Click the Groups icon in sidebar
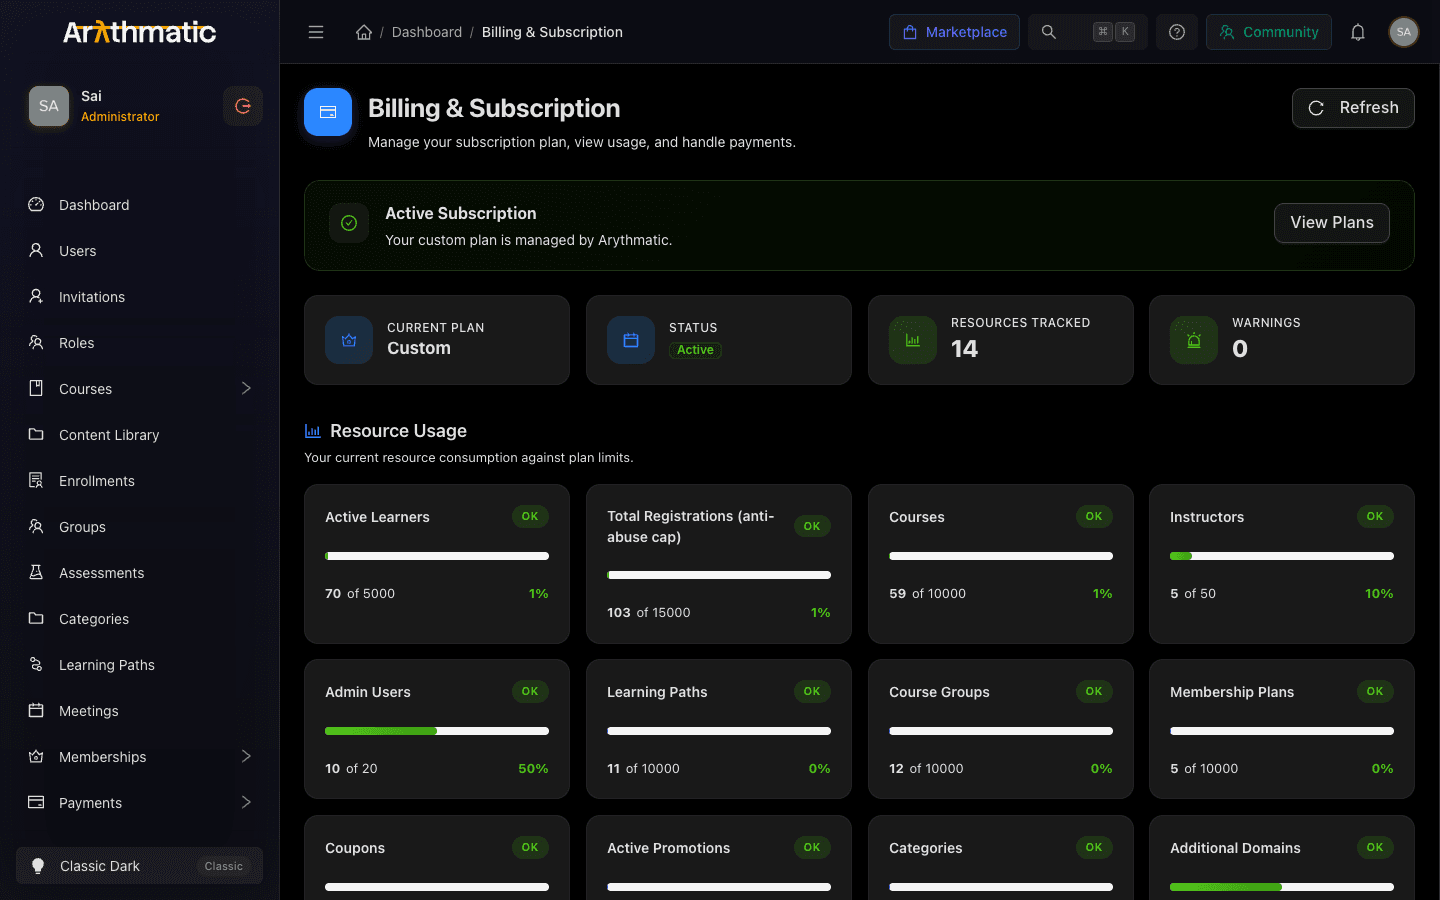Image resolution: width=1440 pixels, height=900 pixels. (36, 527)
